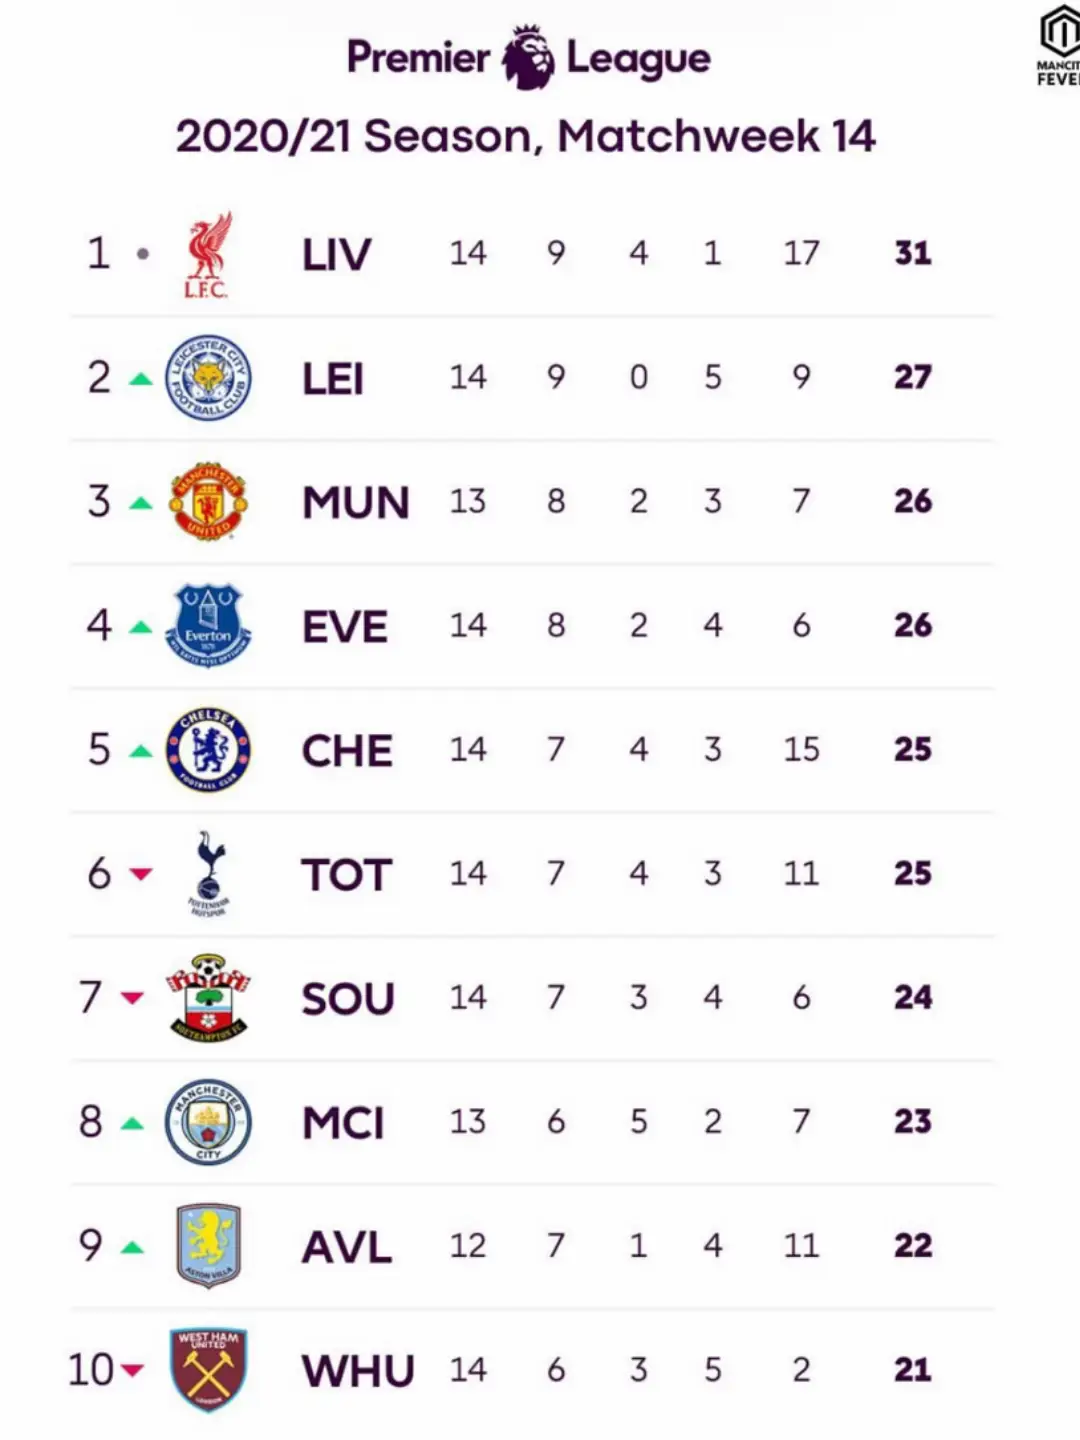Click the Premier League lion logo

point(528,57)
